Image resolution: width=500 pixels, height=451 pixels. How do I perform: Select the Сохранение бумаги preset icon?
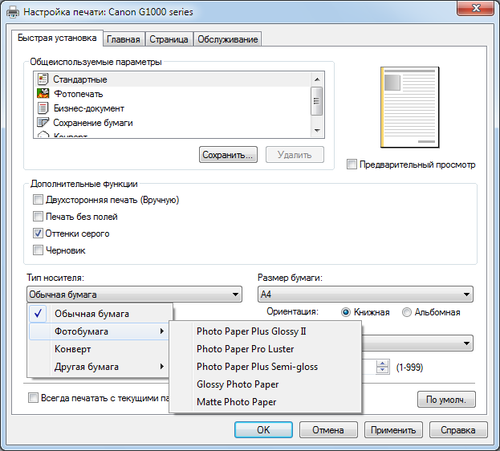pyautogui.click(x=43, y=122)
